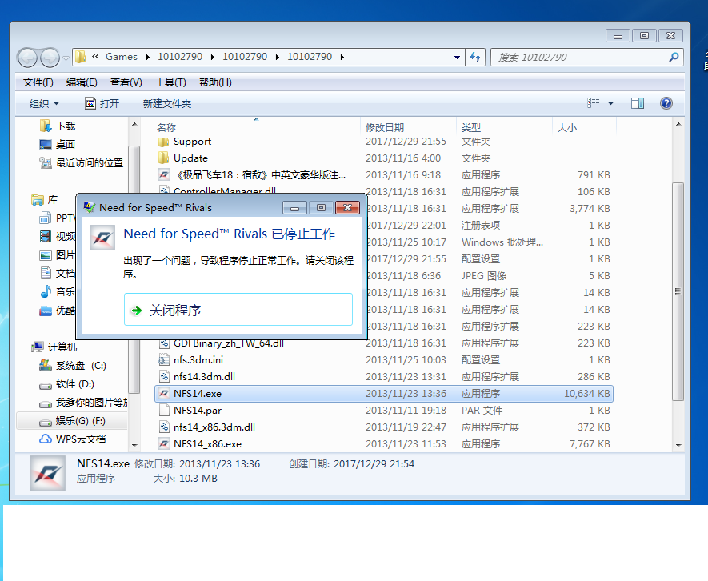Screen dimensions: 708x581
Task: Click the Explorer Back navigation arrow
Action: tap(27, 57)
